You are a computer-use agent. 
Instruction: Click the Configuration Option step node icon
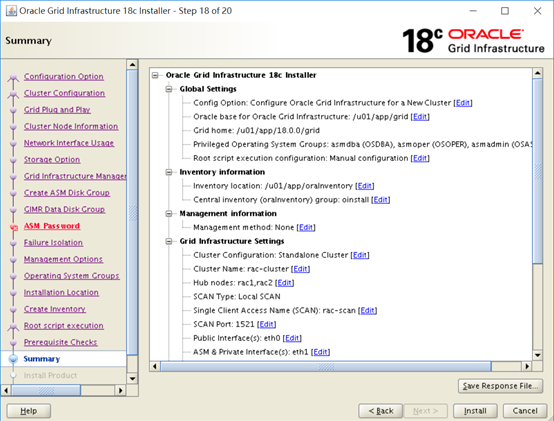click(x=13, y=77)
